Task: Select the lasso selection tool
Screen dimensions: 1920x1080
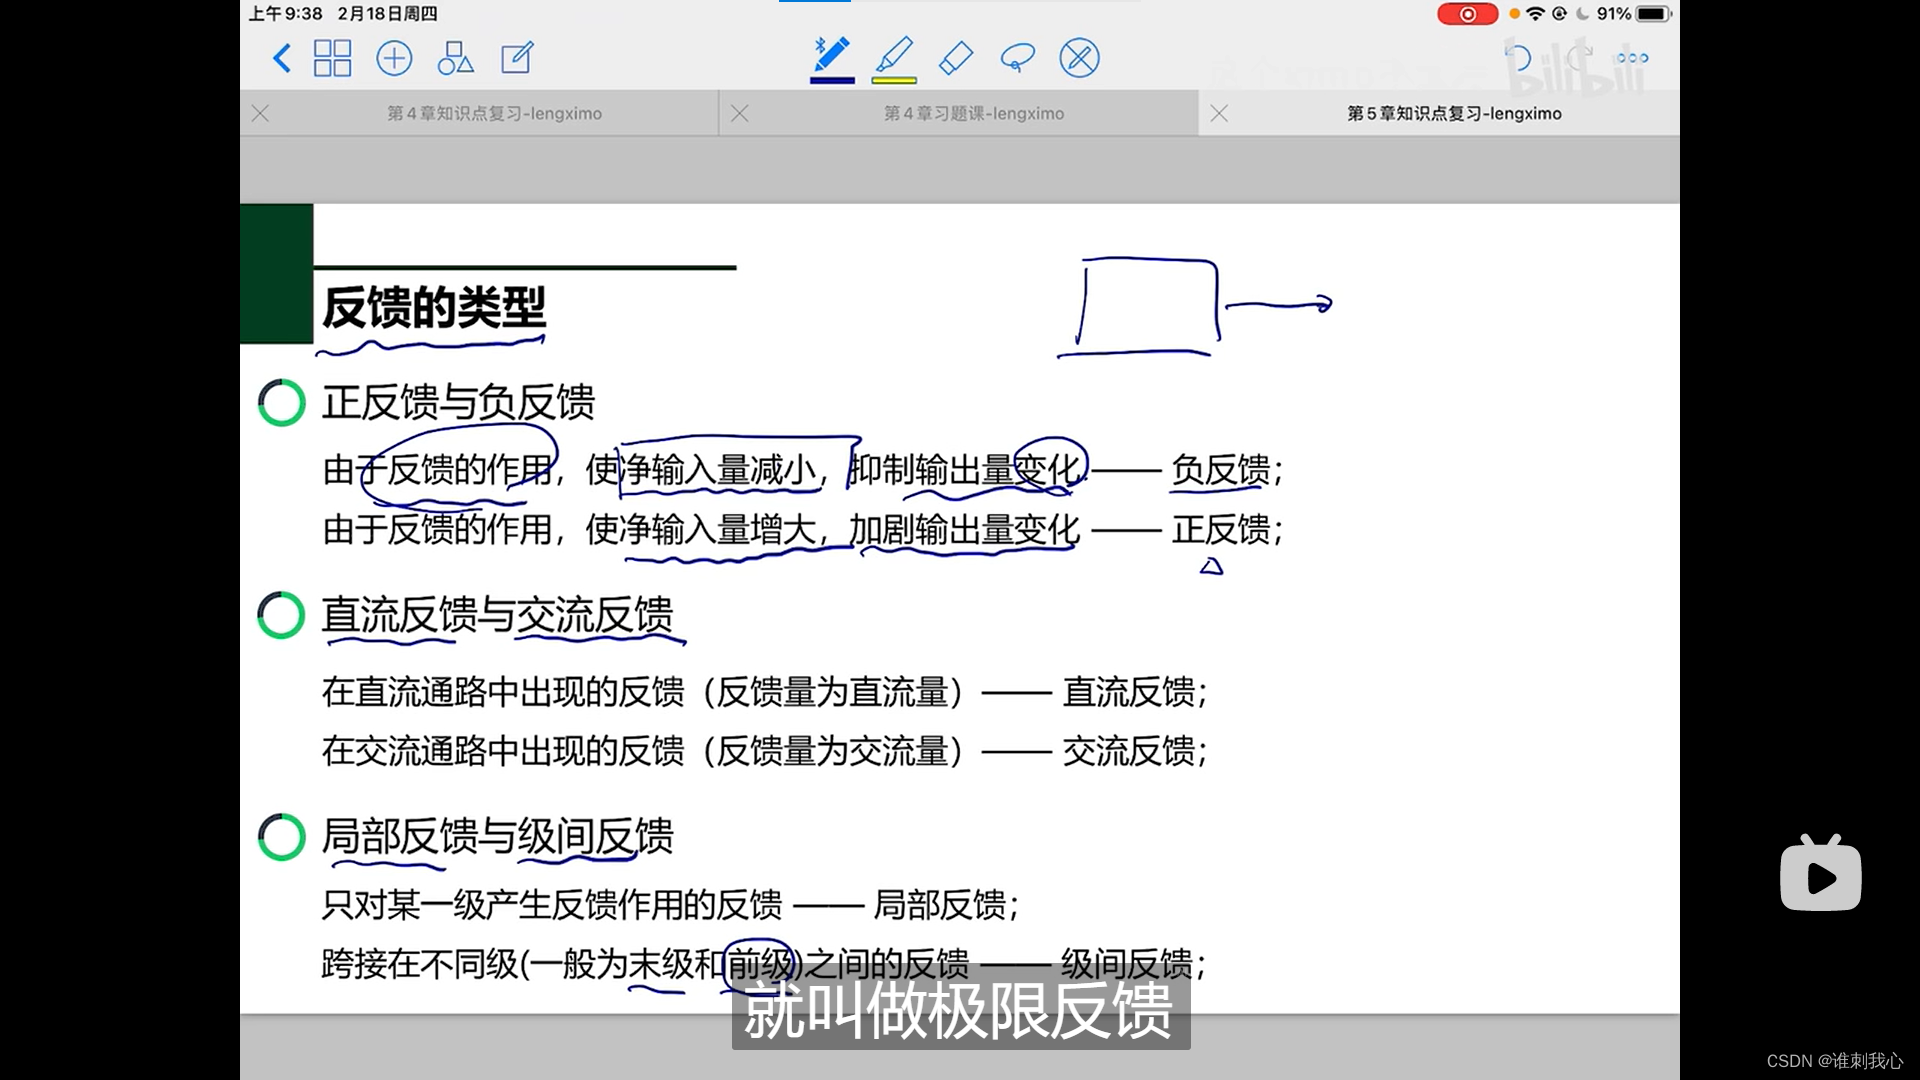Action: pos(1017,57)
